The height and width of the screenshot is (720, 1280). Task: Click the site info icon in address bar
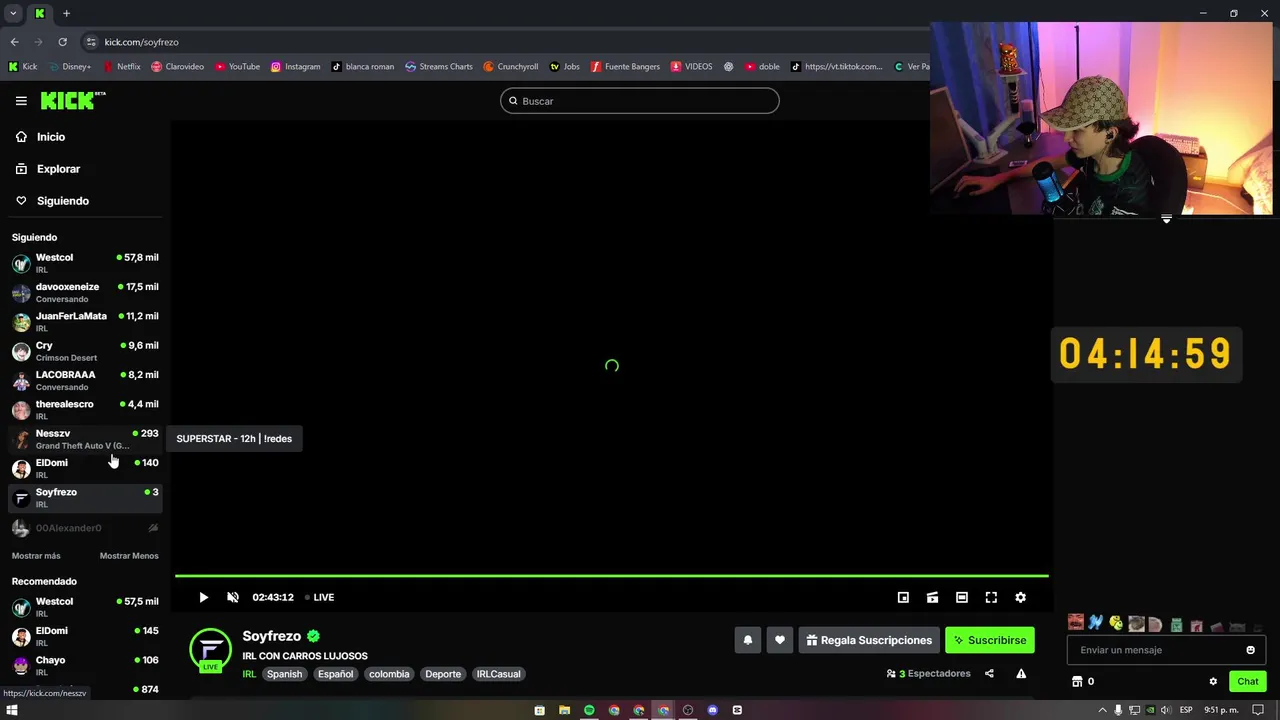click(91, 42)
